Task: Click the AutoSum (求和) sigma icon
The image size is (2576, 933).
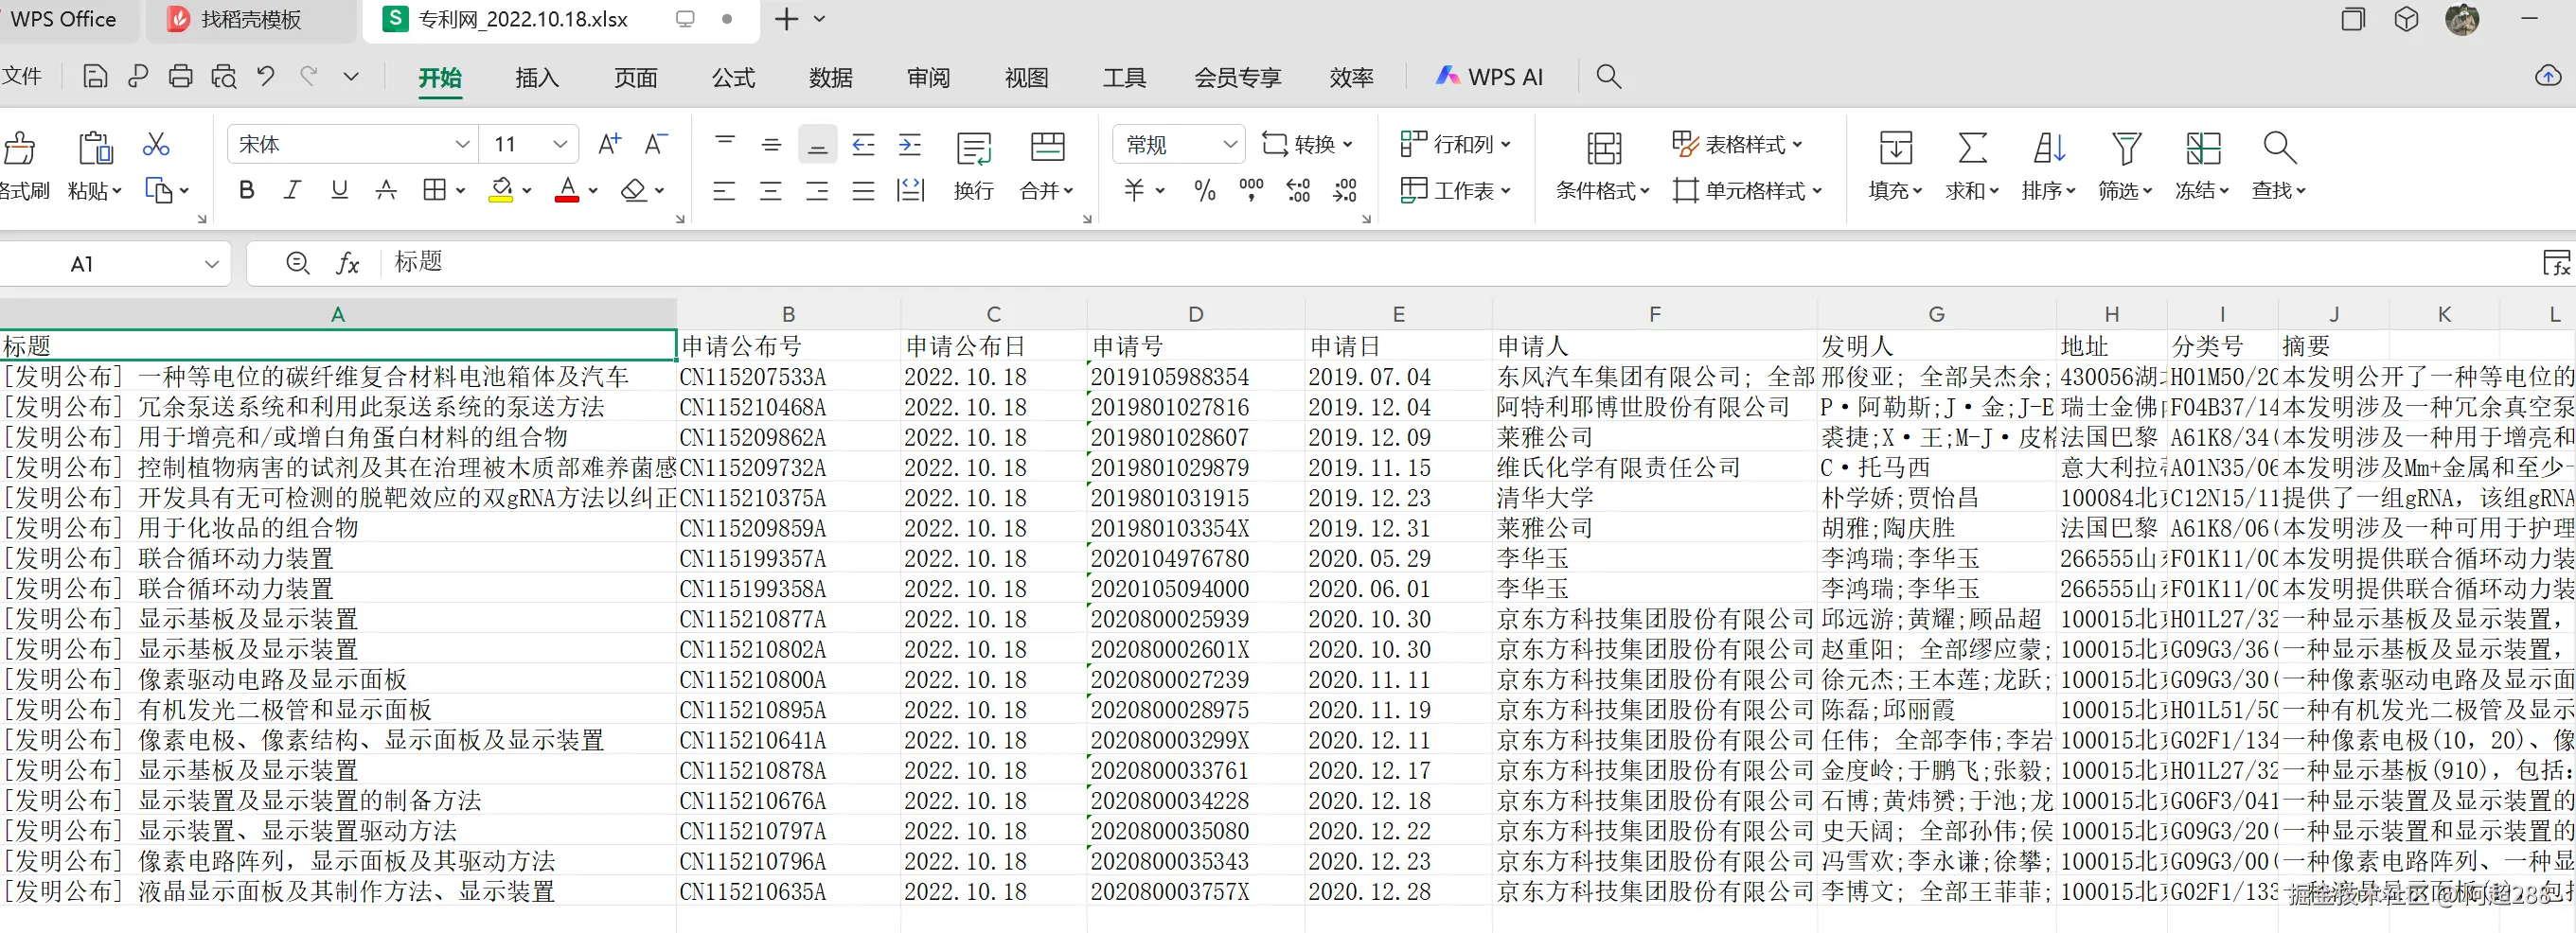Action: (1972, 148)
